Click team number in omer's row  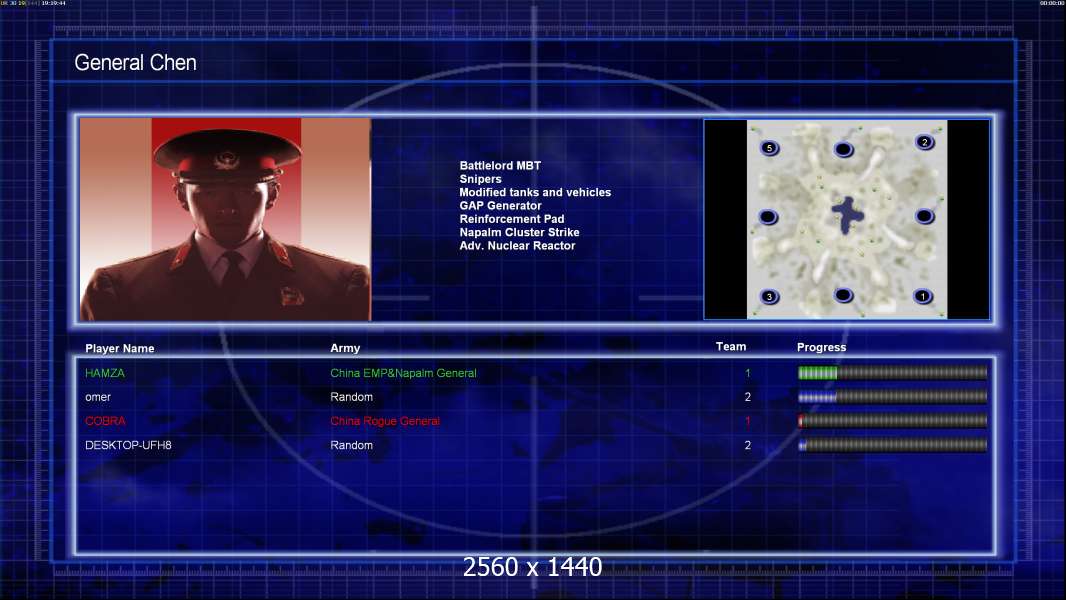(748, 397)
